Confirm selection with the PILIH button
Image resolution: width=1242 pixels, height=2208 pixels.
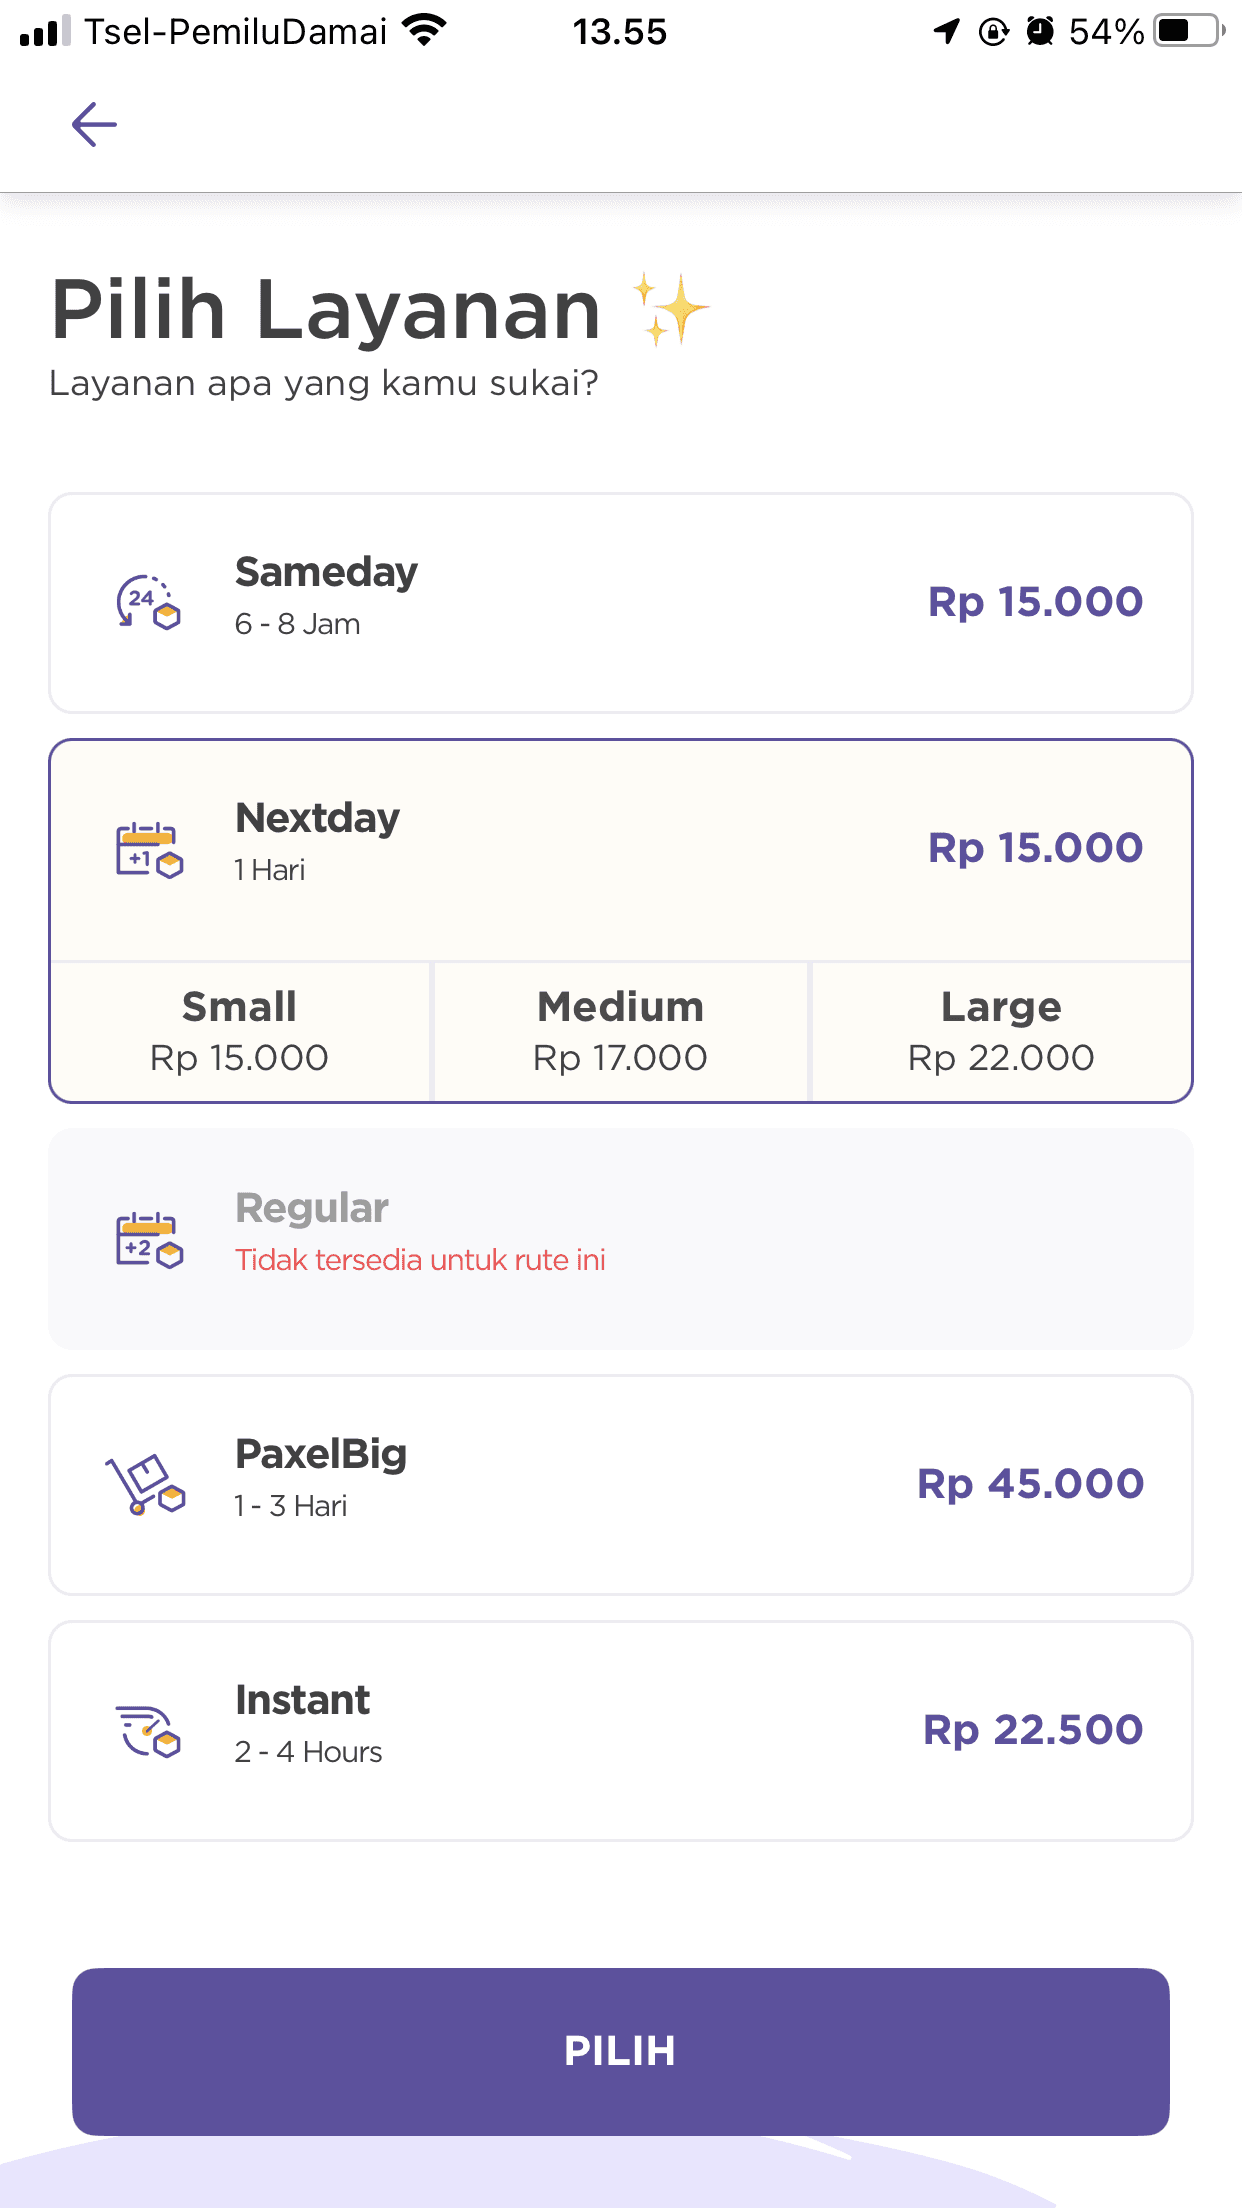tap(621, 2051)
